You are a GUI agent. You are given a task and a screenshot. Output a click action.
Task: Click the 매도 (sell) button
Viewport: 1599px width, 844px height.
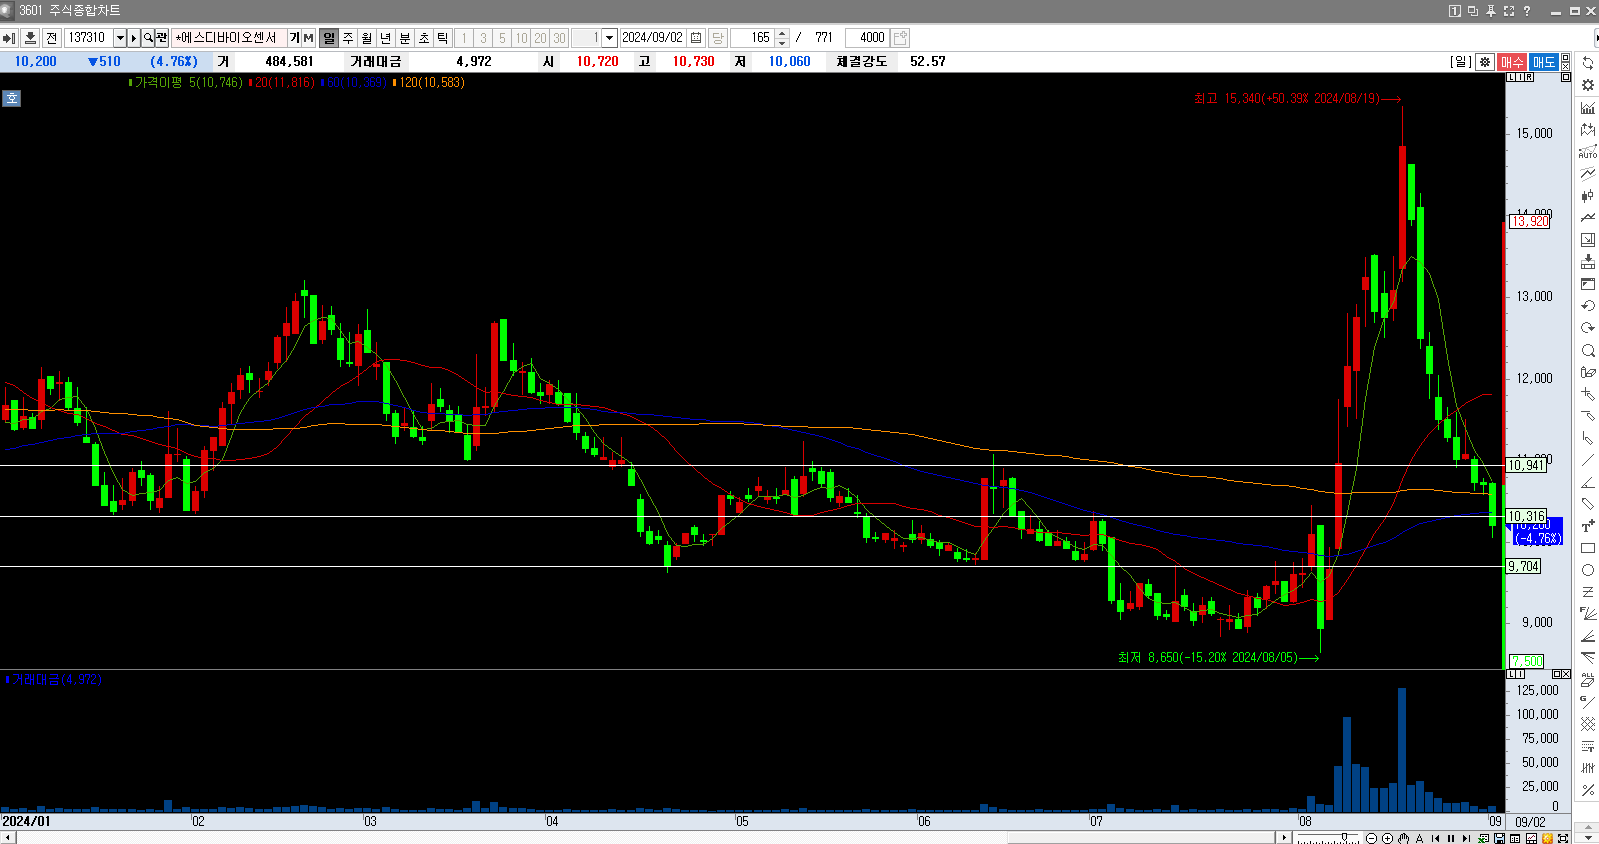(x=1544, y=62)
